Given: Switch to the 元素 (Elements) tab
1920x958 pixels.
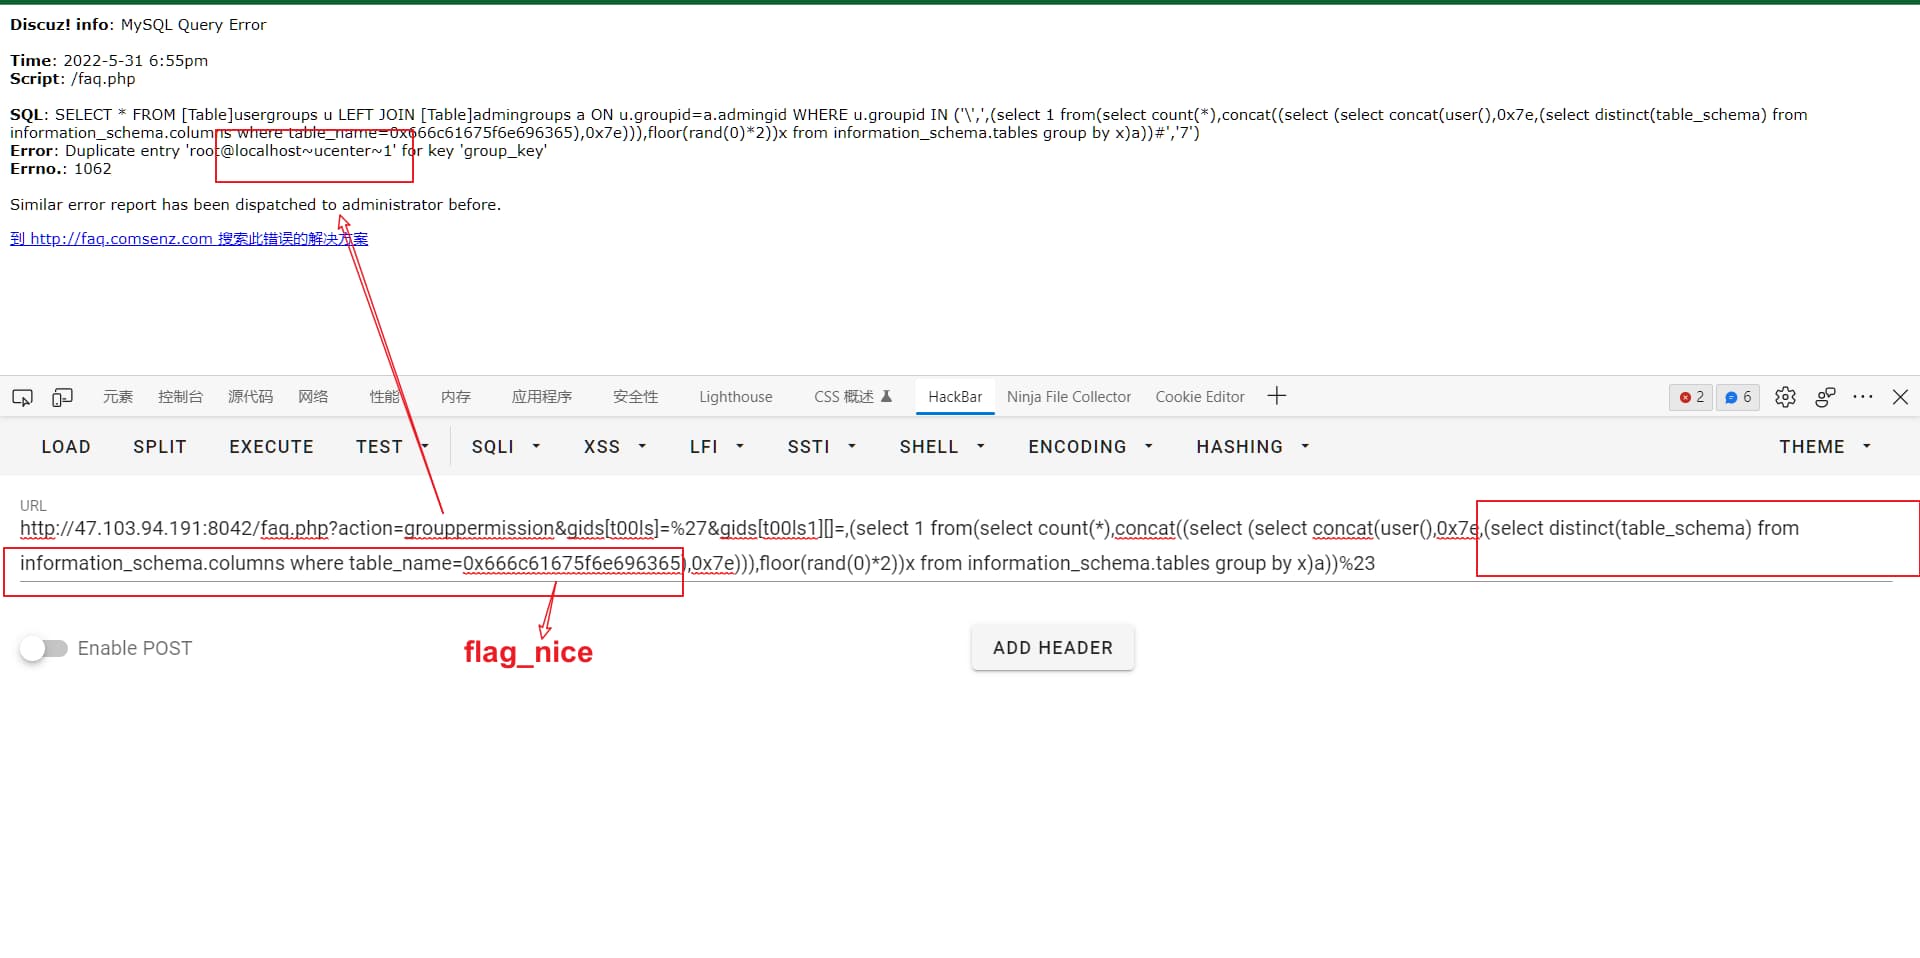Looking at the screenshot, I should 118,397.
